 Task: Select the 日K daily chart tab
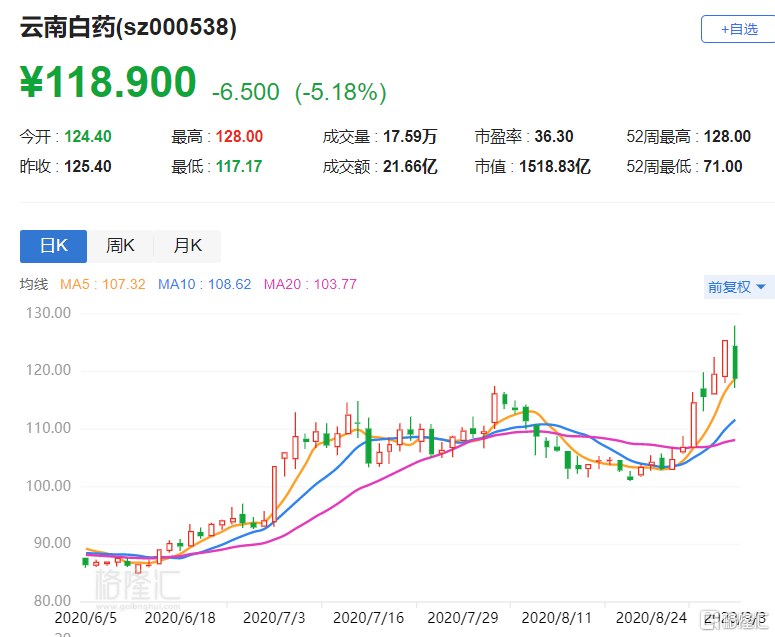point(53,246)
